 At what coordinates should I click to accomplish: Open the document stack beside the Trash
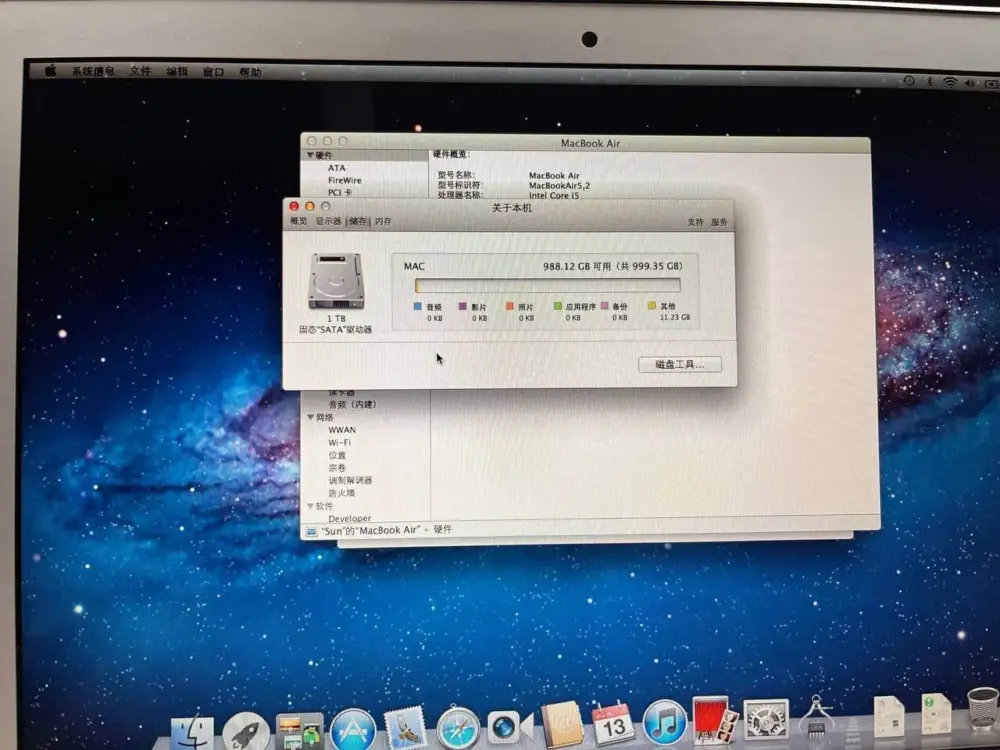tap(936, 713)
